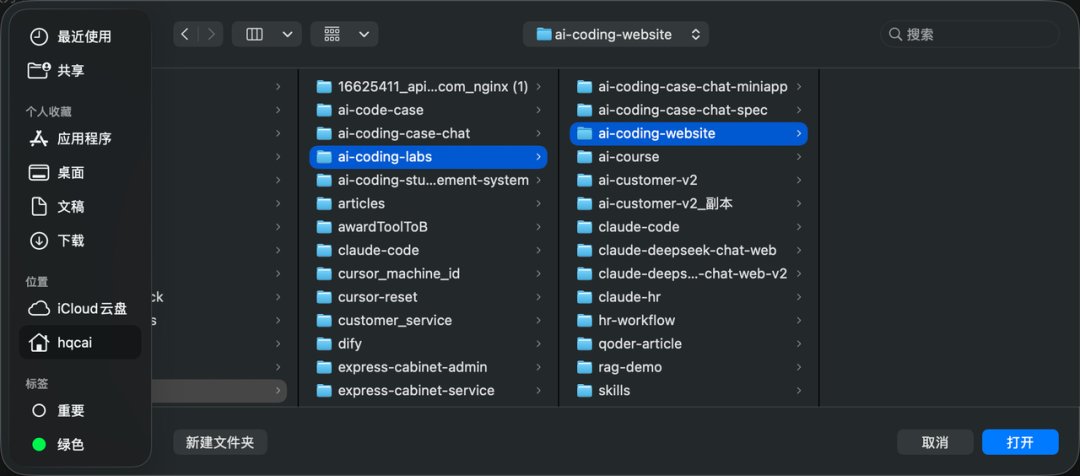
Task: Select the ai-coding-labs folder
Action: click(428, 157)
